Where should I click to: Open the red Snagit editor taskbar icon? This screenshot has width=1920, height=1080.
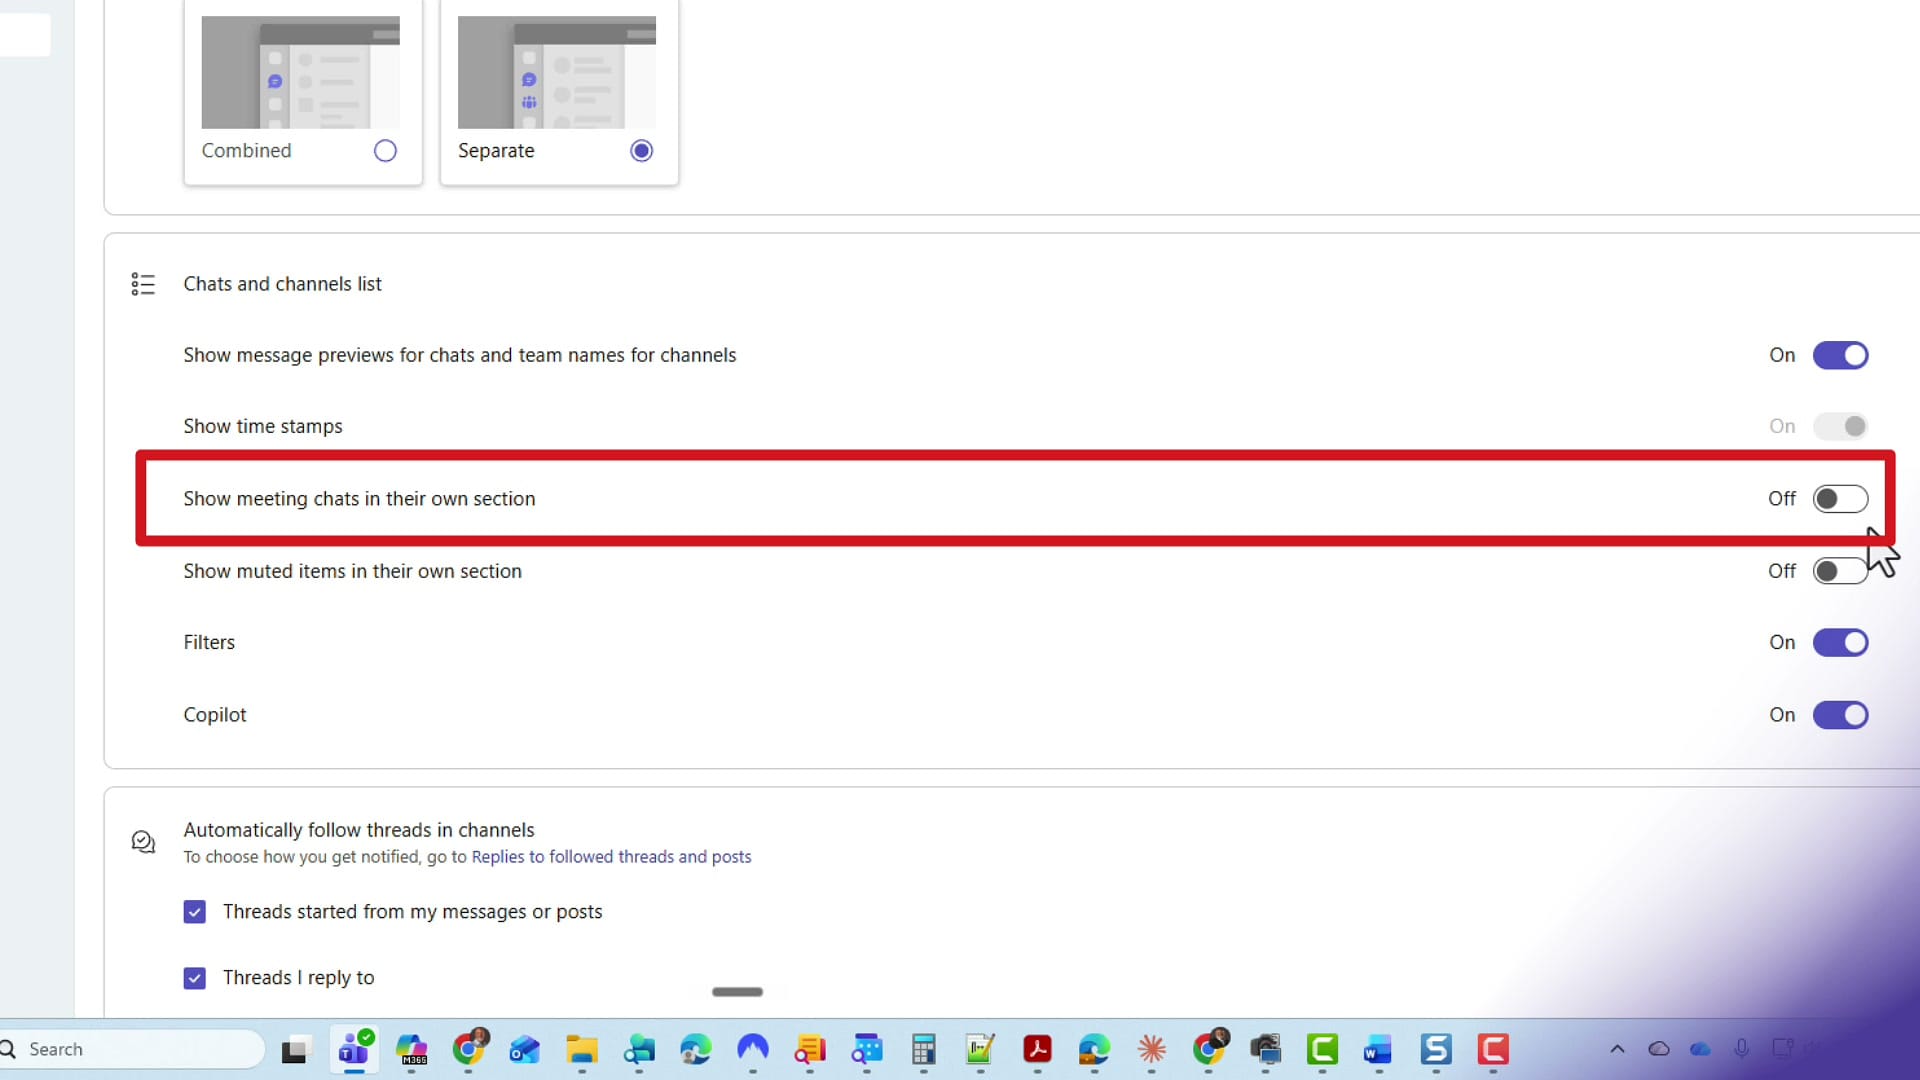click(x=1493, y=1049)
